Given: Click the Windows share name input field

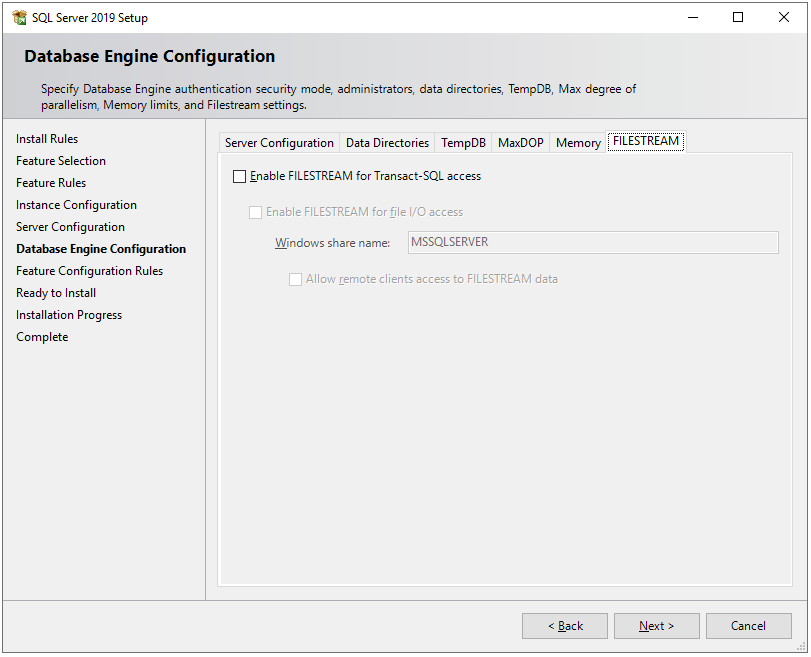Looking at the screenshot, I should click(593, 243).
